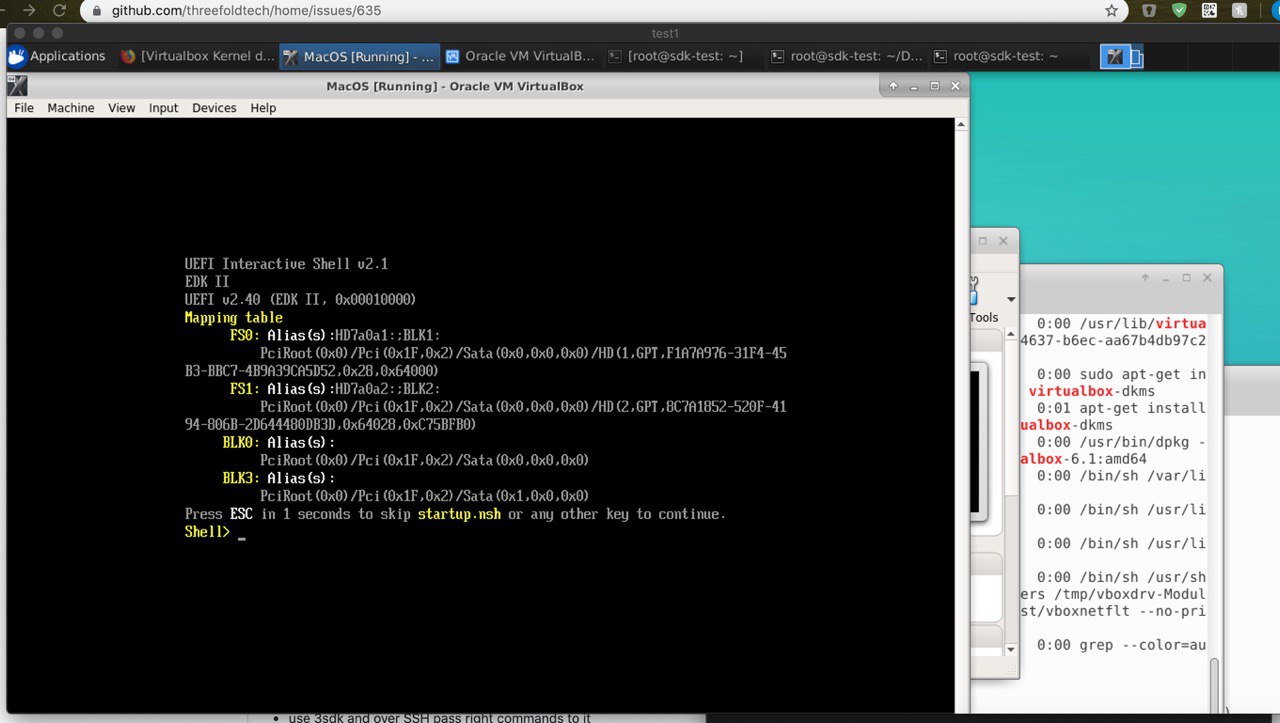Open the root@sdk-test ~/D terminal
Viewport: 1280px width, 723px height.
(x=845, y=57)
